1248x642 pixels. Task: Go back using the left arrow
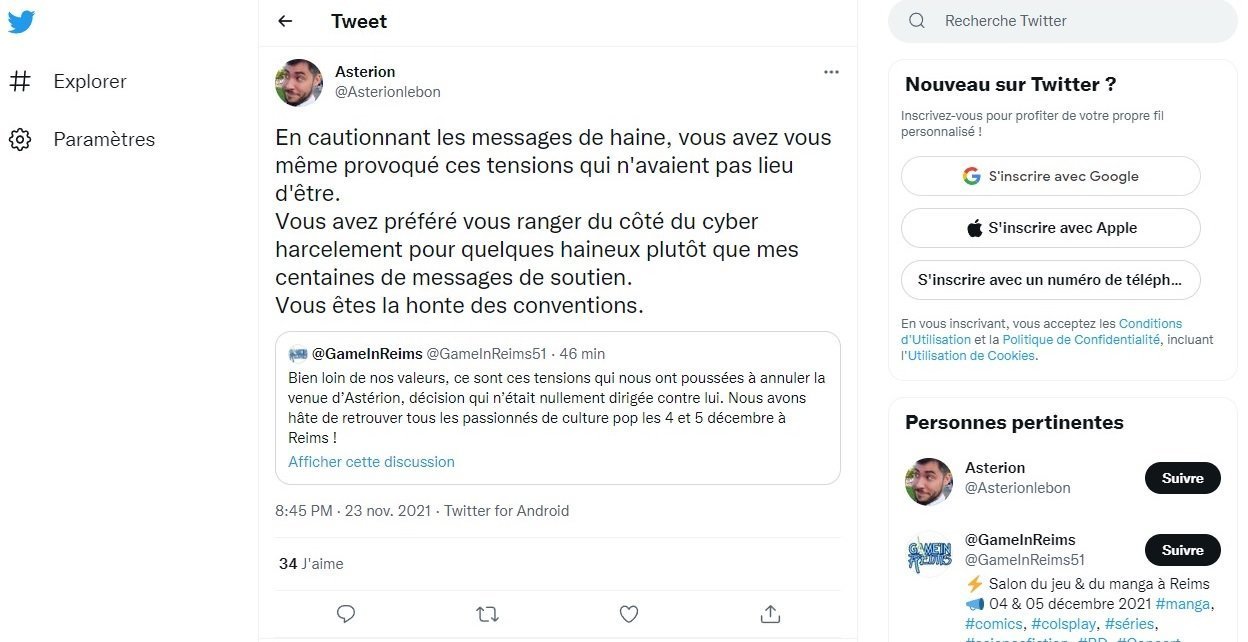(285, 21)
